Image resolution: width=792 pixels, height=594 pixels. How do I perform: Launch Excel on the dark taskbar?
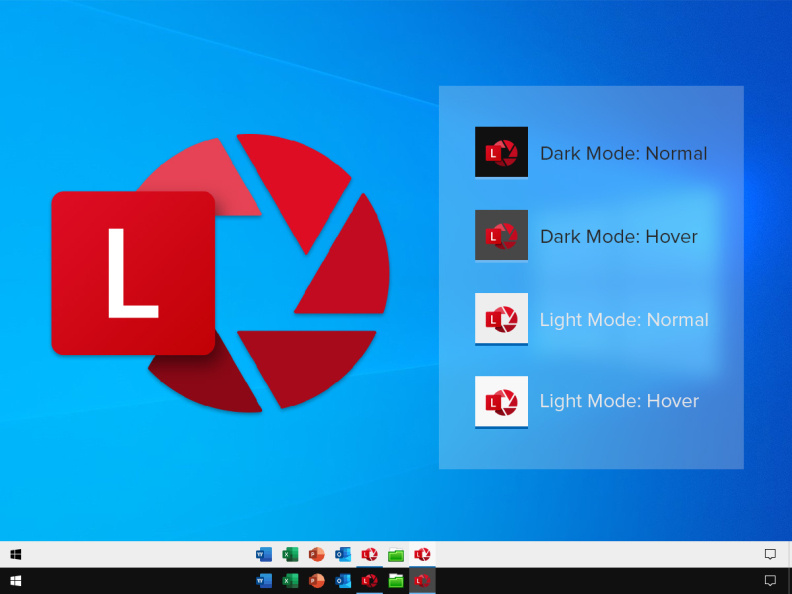pyautogui.click(x=290, y=580)
